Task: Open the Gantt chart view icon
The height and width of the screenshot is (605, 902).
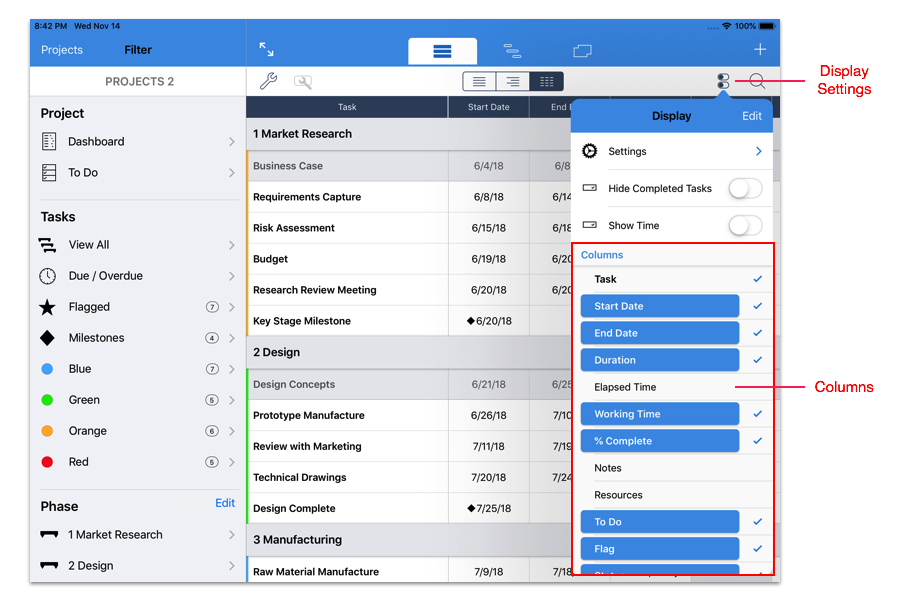Action: coord(512,50)
